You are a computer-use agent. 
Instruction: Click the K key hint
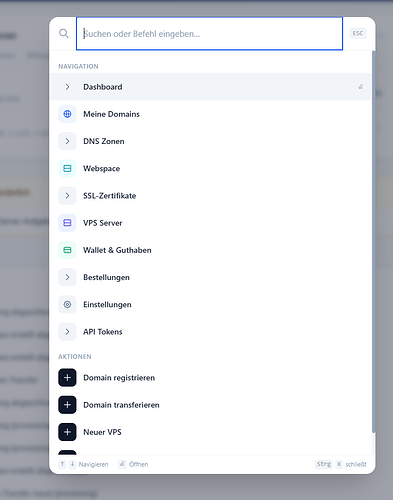pos(339,464)
